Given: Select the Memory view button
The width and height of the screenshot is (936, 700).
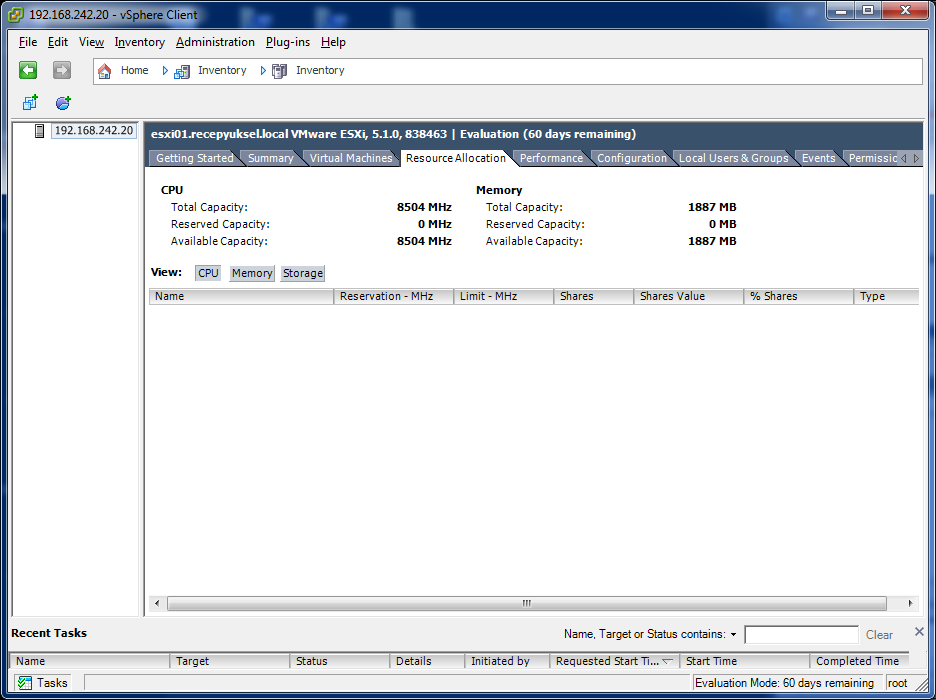Looking at the screenshot, I should pos(252,273).
